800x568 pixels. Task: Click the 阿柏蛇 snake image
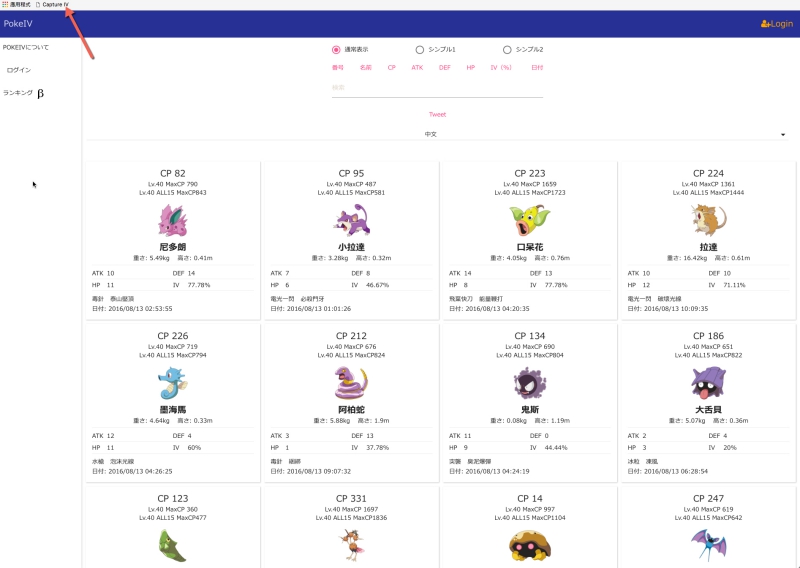point(352,383)
